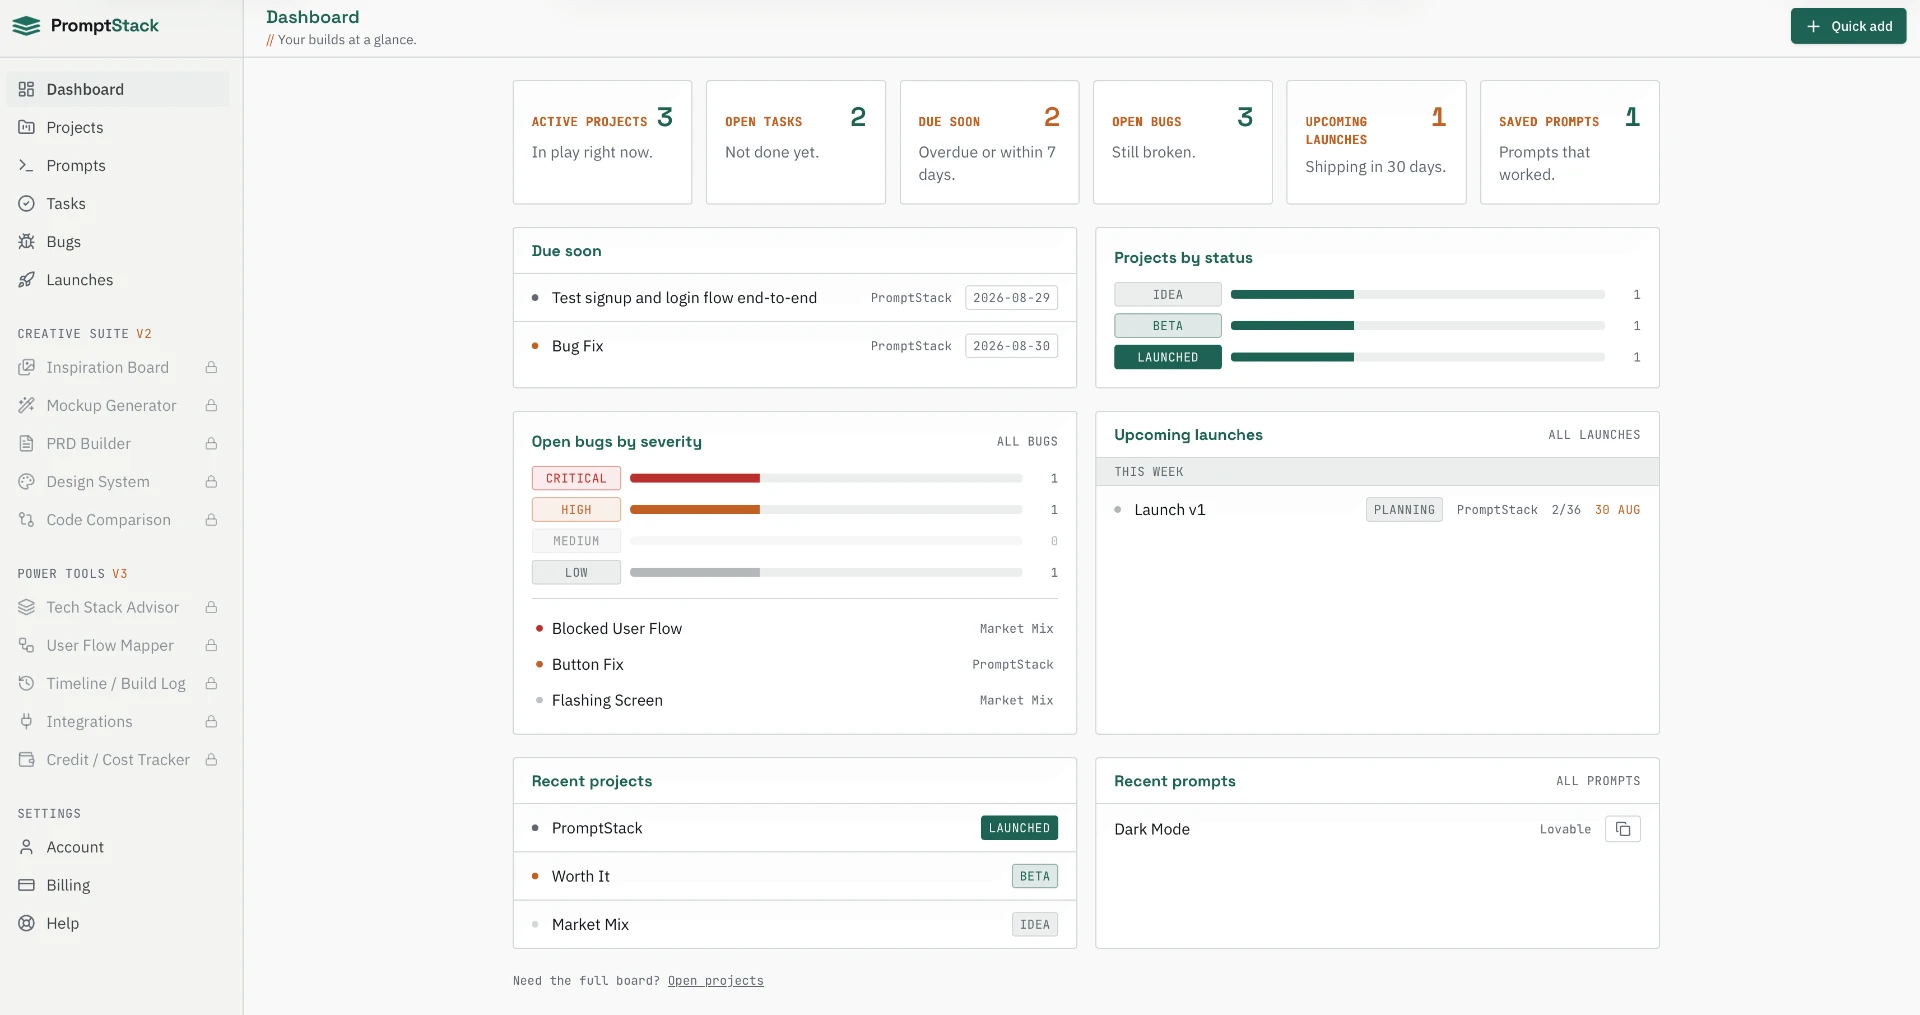1920x1015 pixels.
Task: Go to Projects in the sidebar
Action: tap(118, 127)
